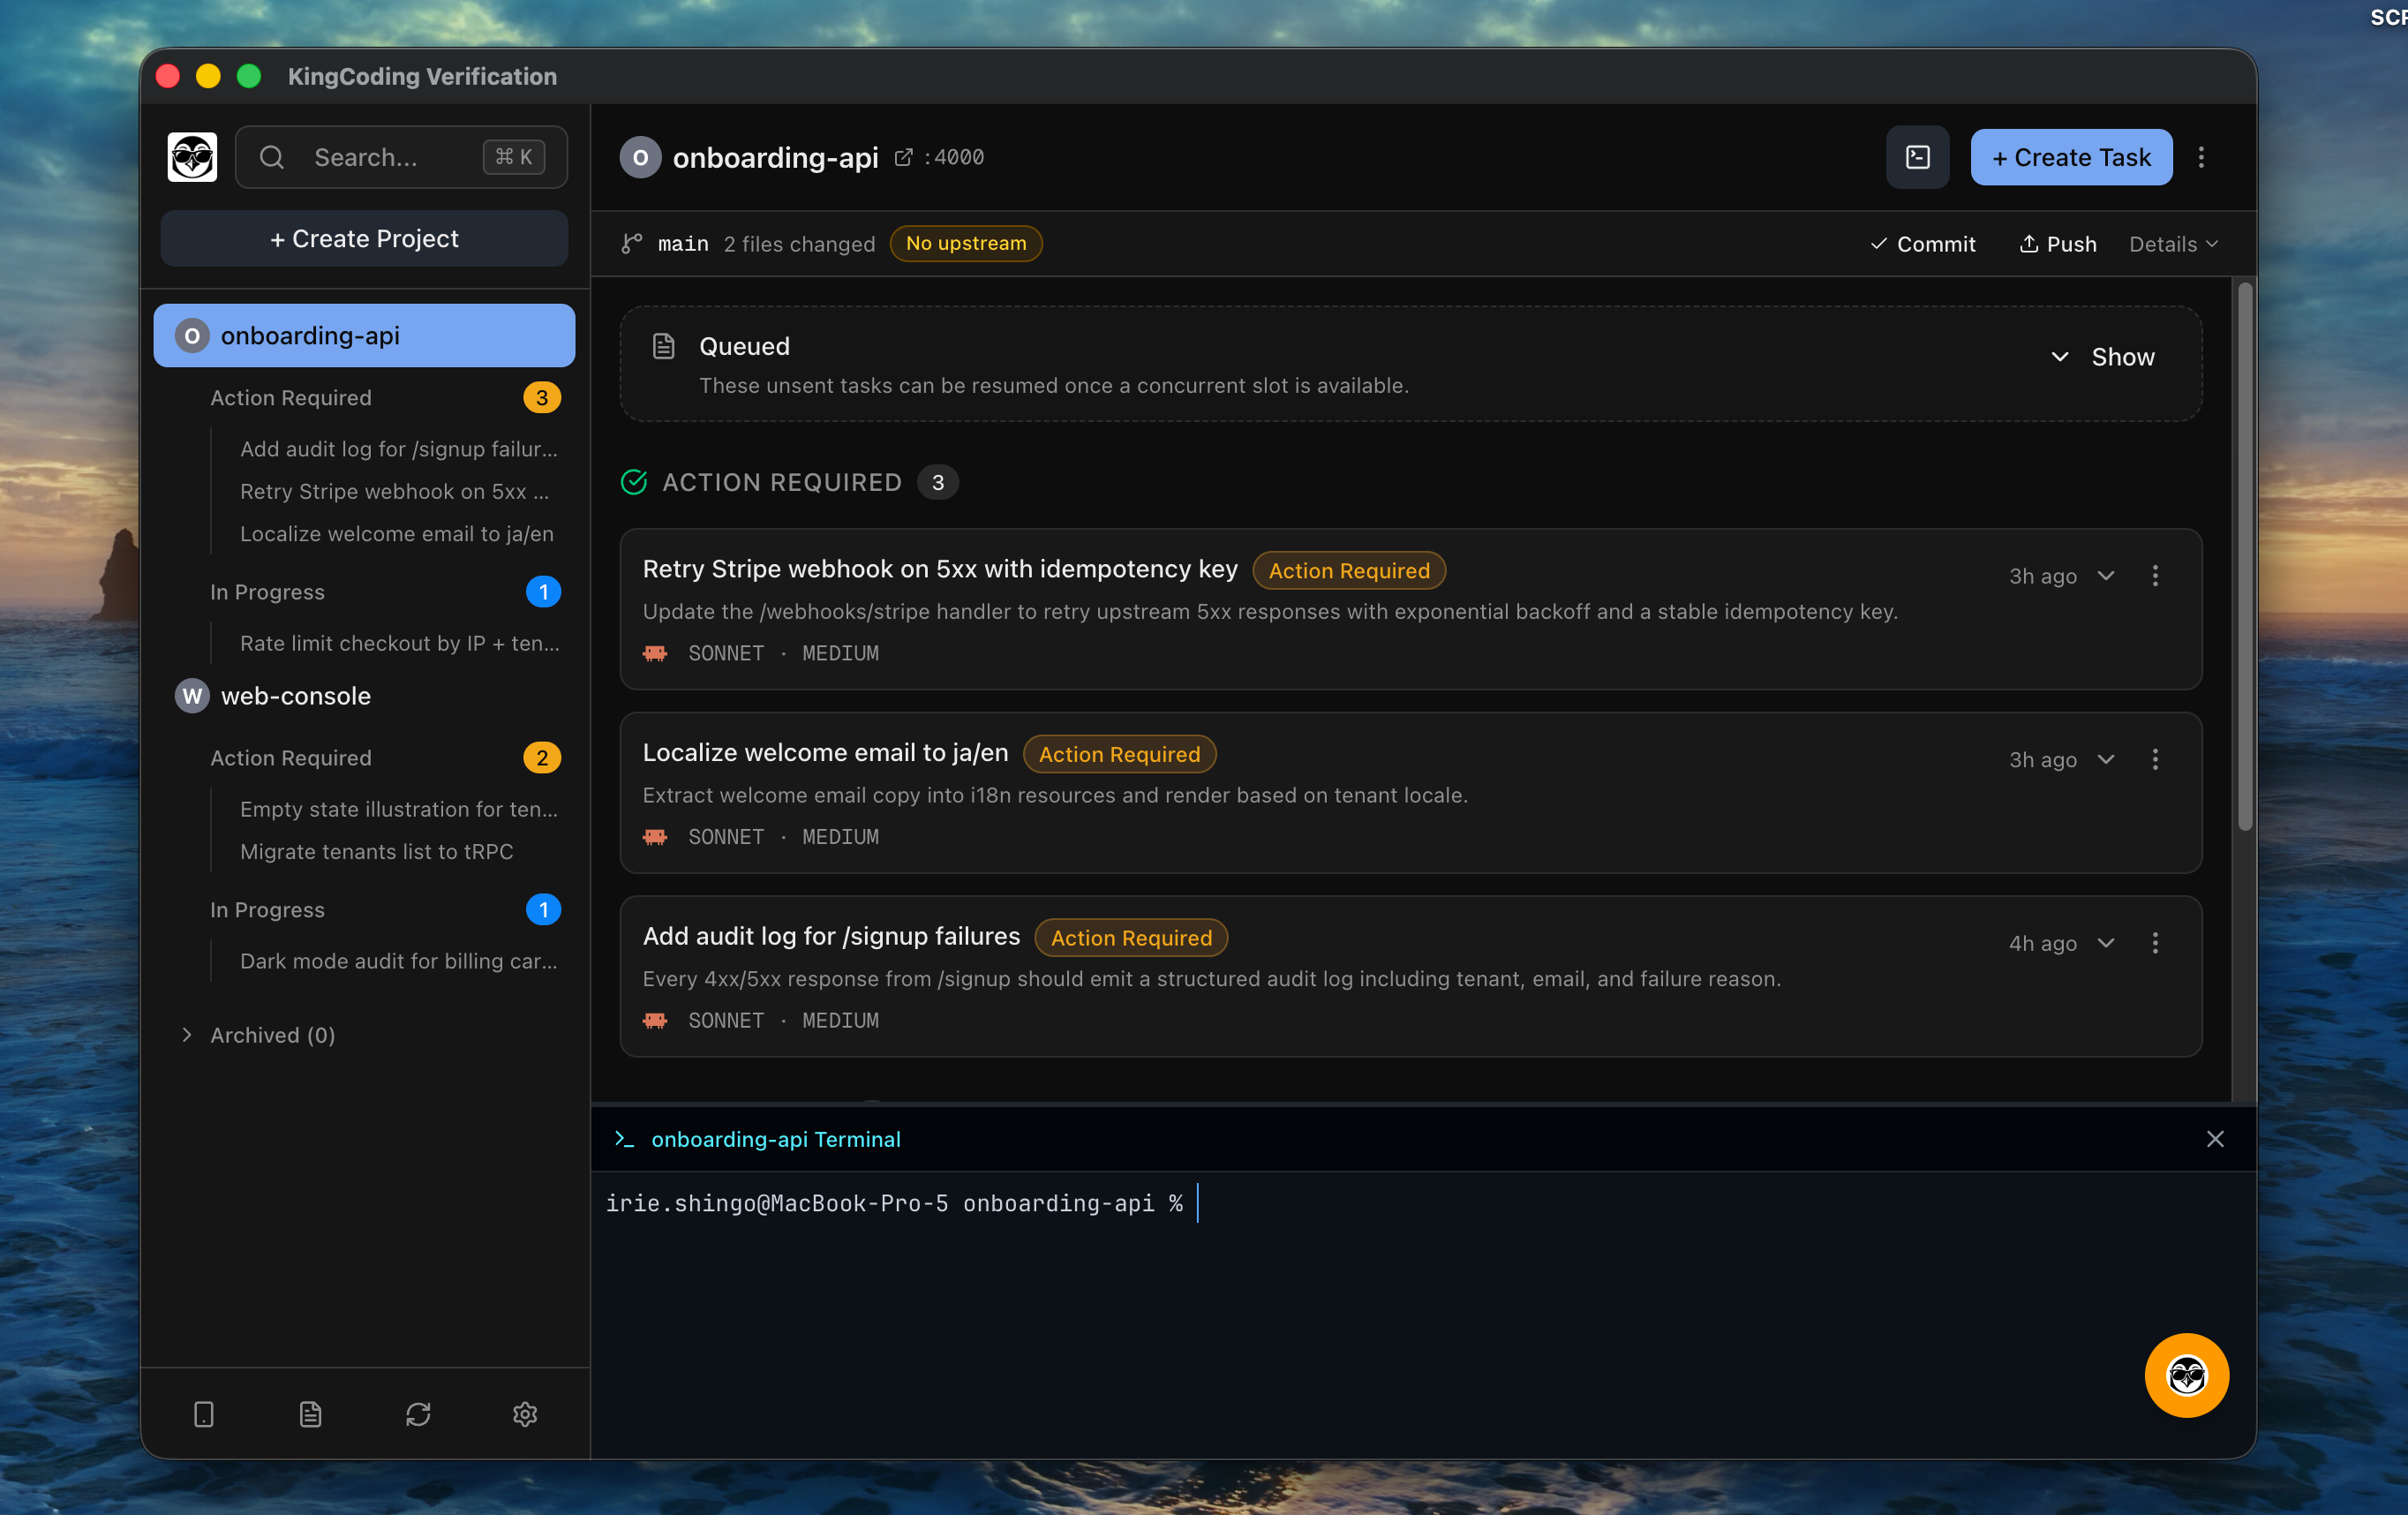Click the Create Task button
Viewport: 2408px width, 1515px height.
click(x=2070, y=157)
